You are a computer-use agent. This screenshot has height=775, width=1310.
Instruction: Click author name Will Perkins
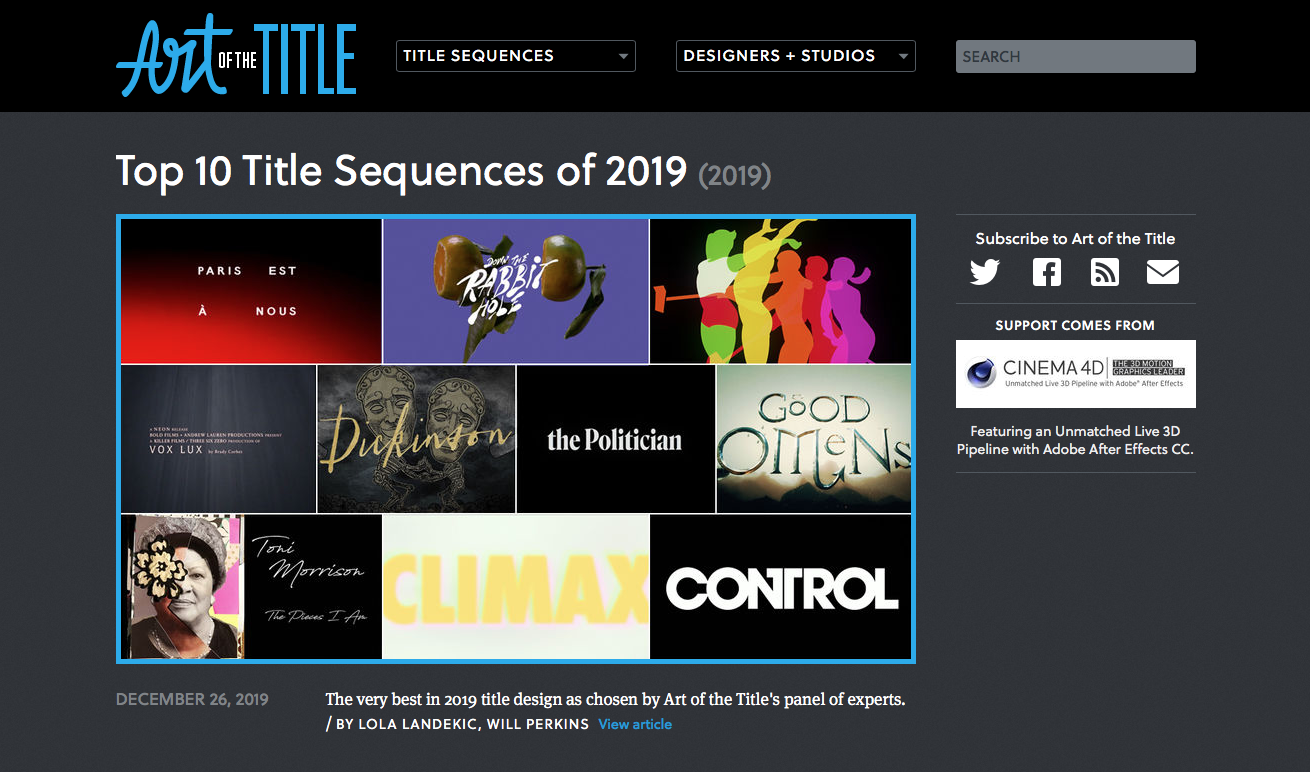[x=538, y=724]
